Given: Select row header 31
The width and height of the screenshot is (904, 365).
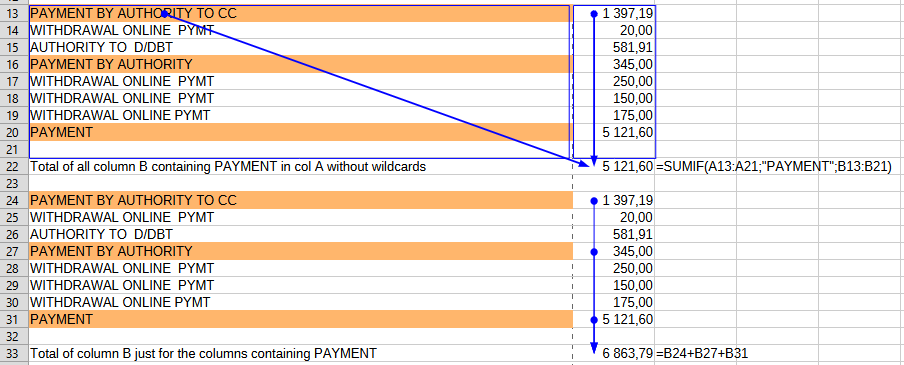Looking at the screenshot, I should point(14,319).
